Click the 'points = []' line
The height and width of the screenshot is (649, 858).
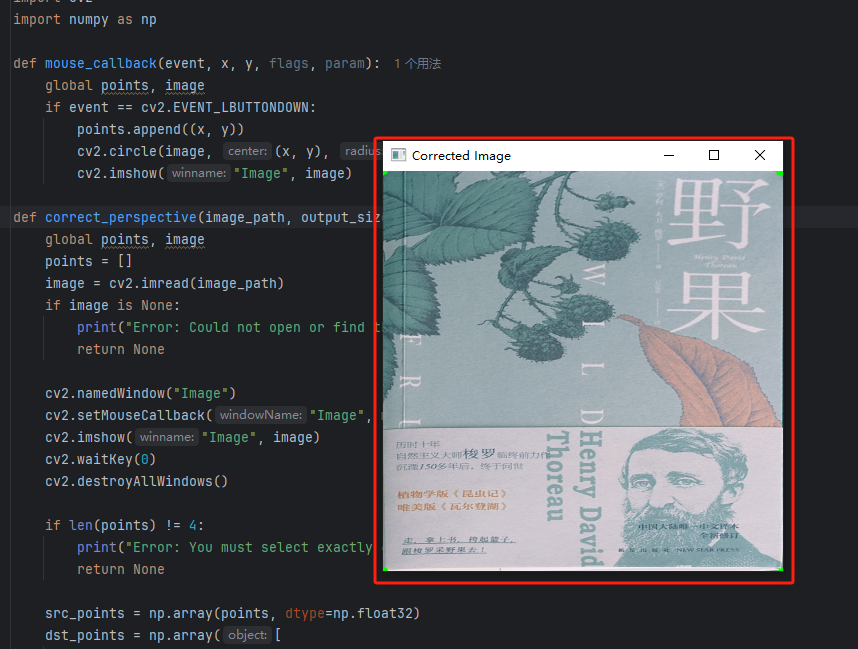point(89,262)
